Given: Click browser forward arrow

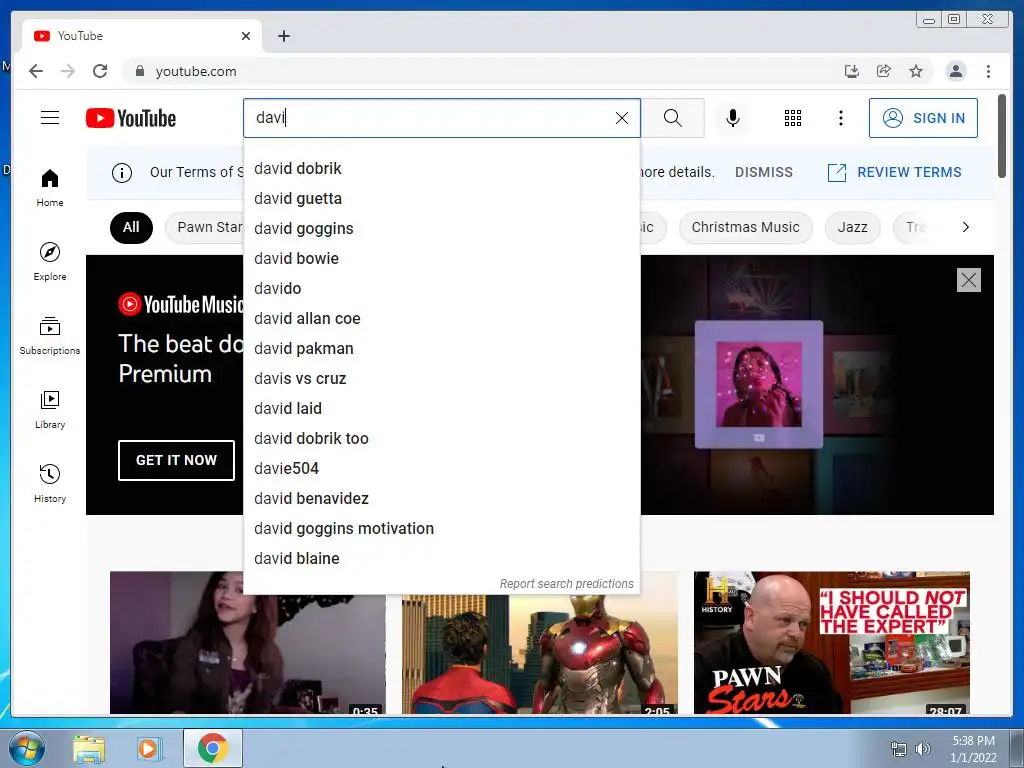Looking at the screenshot, I should pos(68,71).
